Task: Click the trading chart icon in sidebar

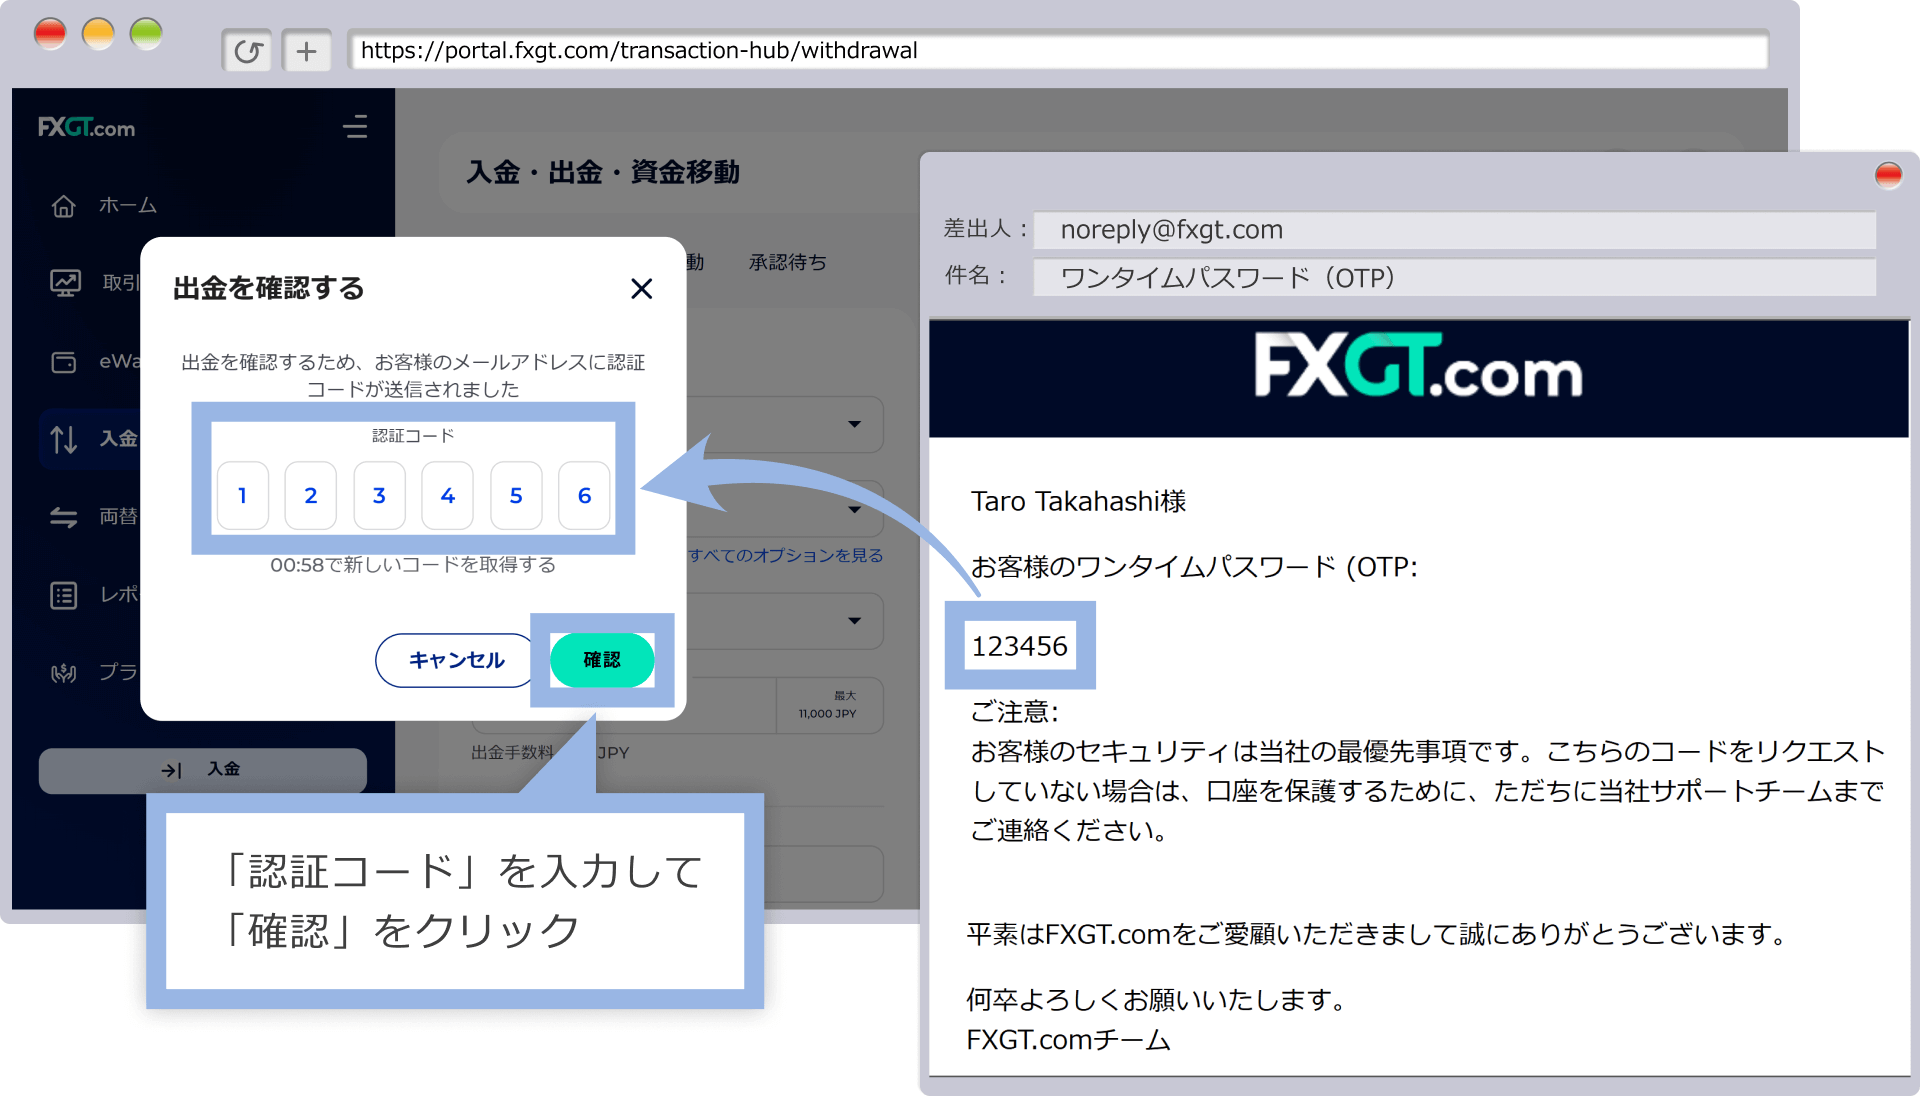Action: coord(65,283)
